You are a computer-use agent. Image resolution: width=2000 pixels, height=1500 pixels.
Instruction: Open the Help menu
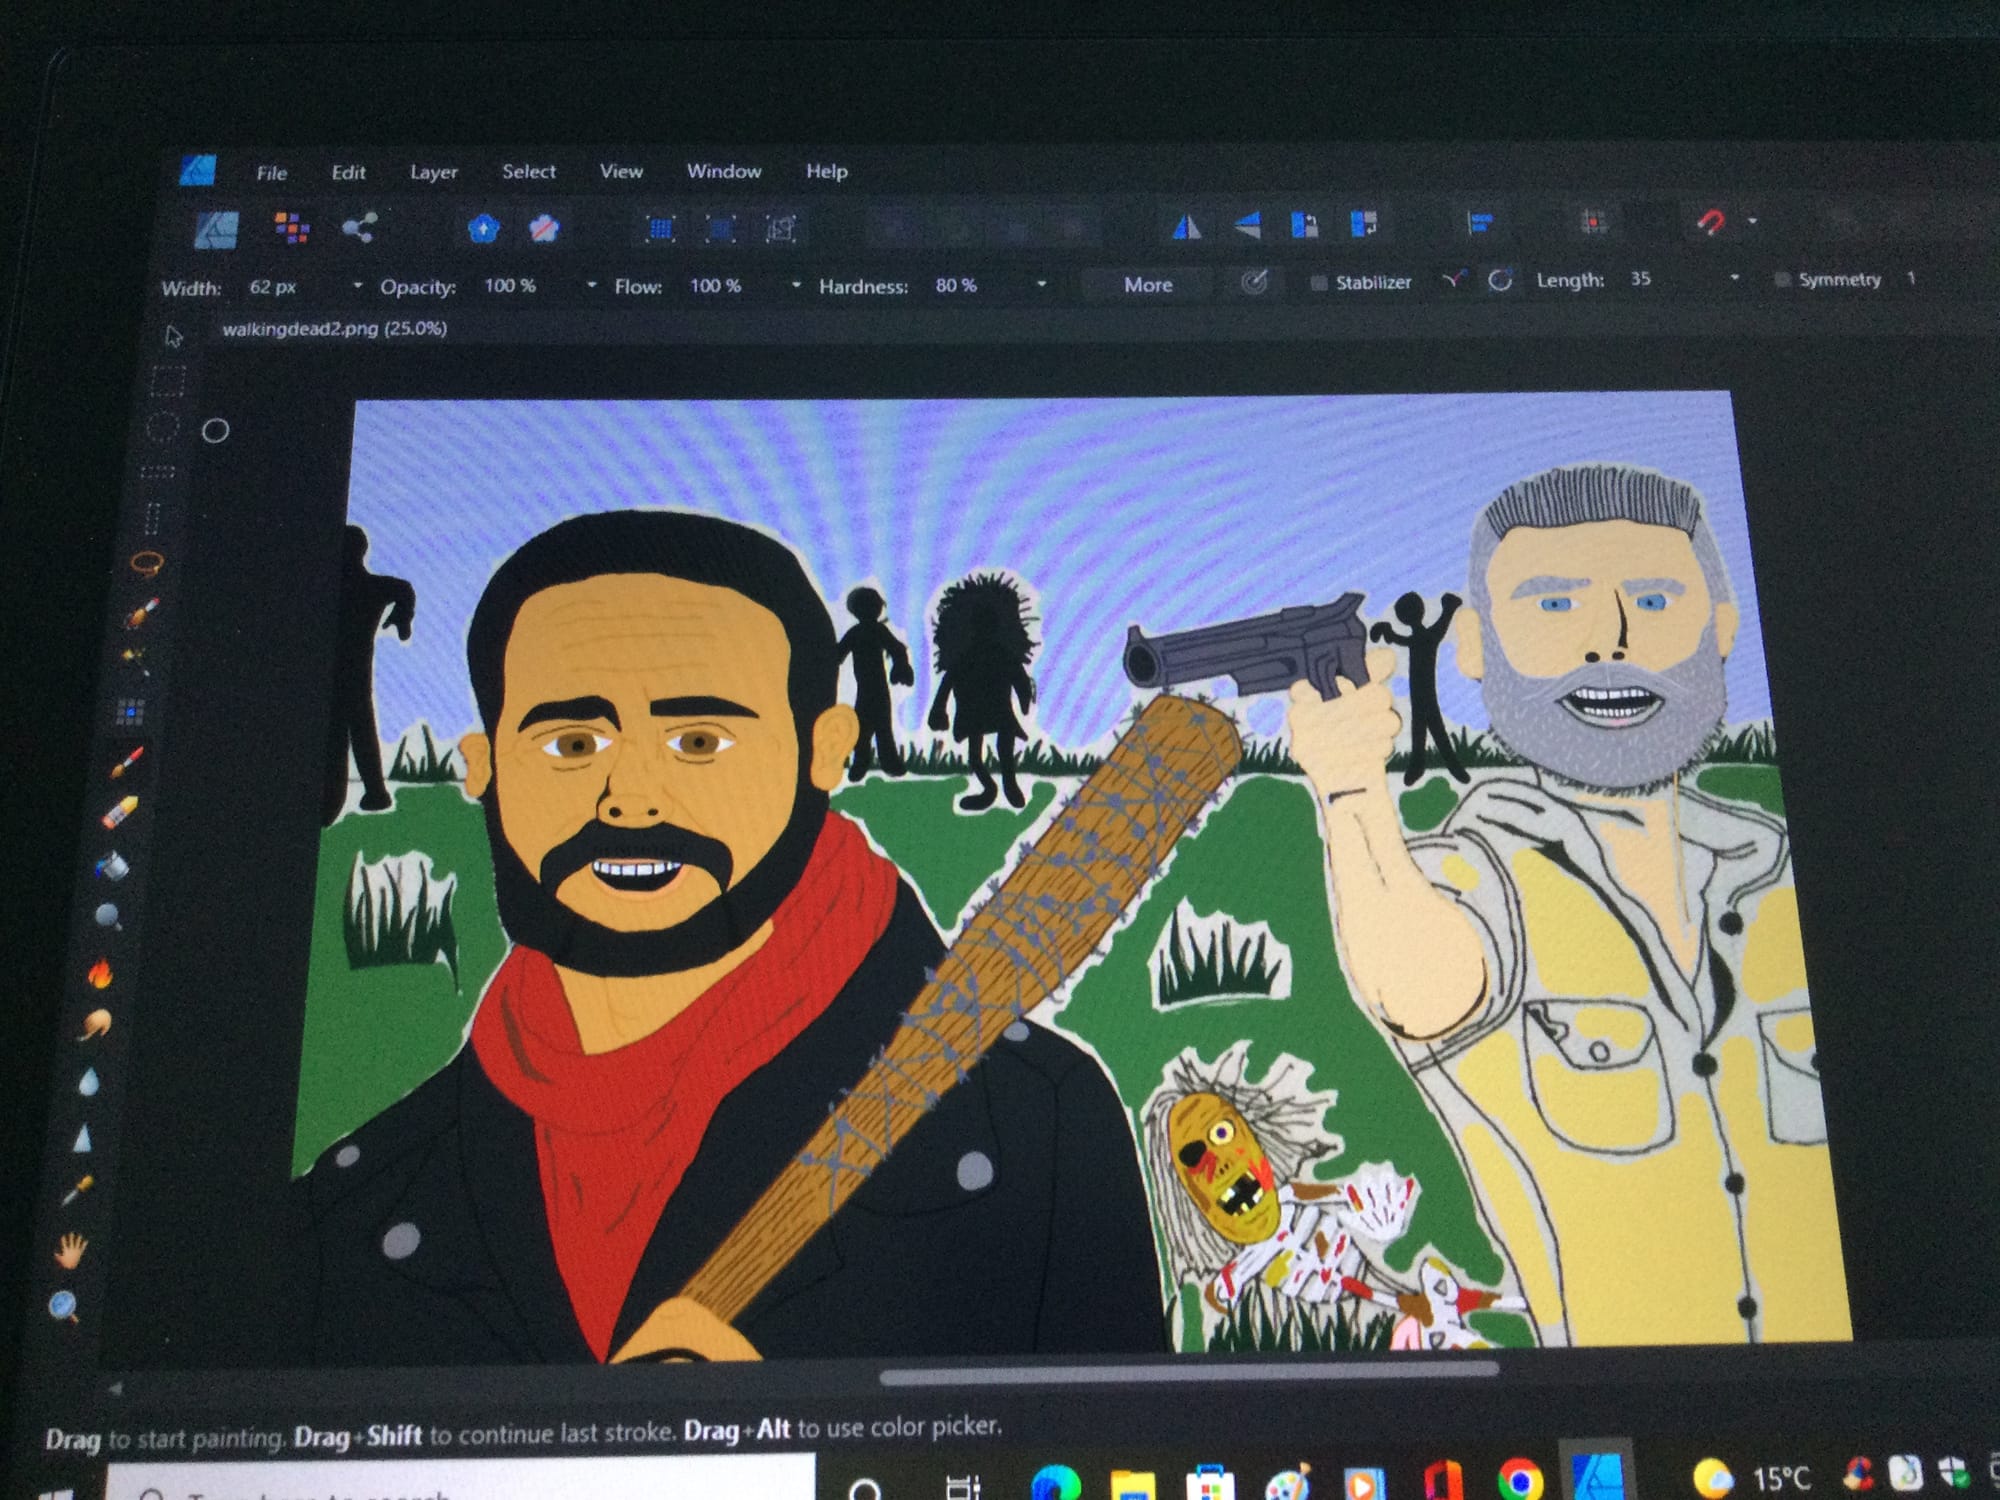(x=827, y=171)
